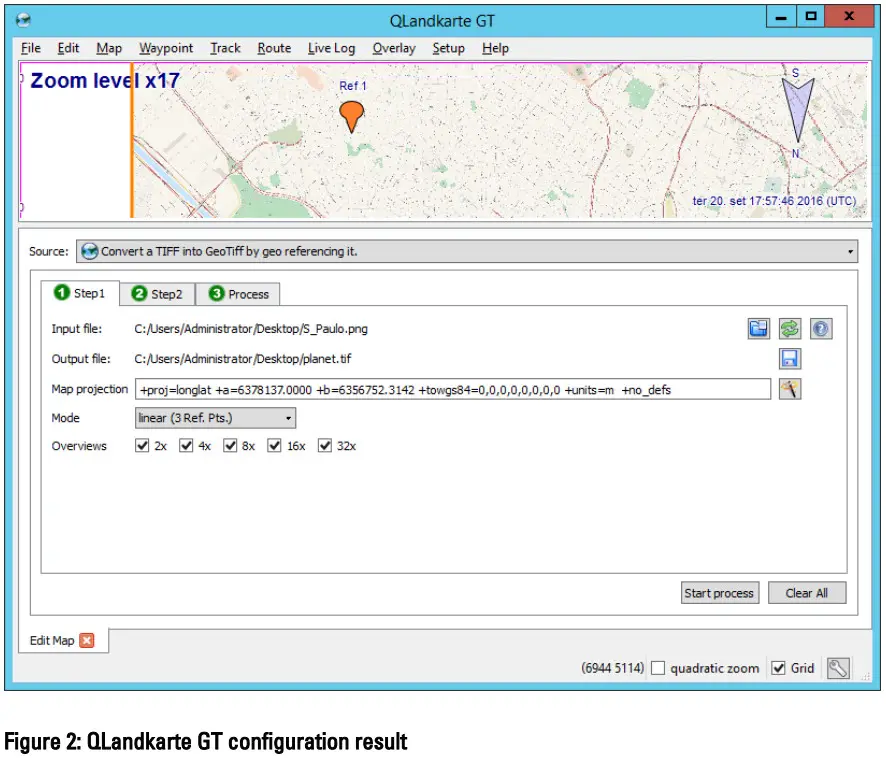This screenshot has height=758, width=886.
Task: Expand the Source conversion type dropdown
Action: point(466,252)
